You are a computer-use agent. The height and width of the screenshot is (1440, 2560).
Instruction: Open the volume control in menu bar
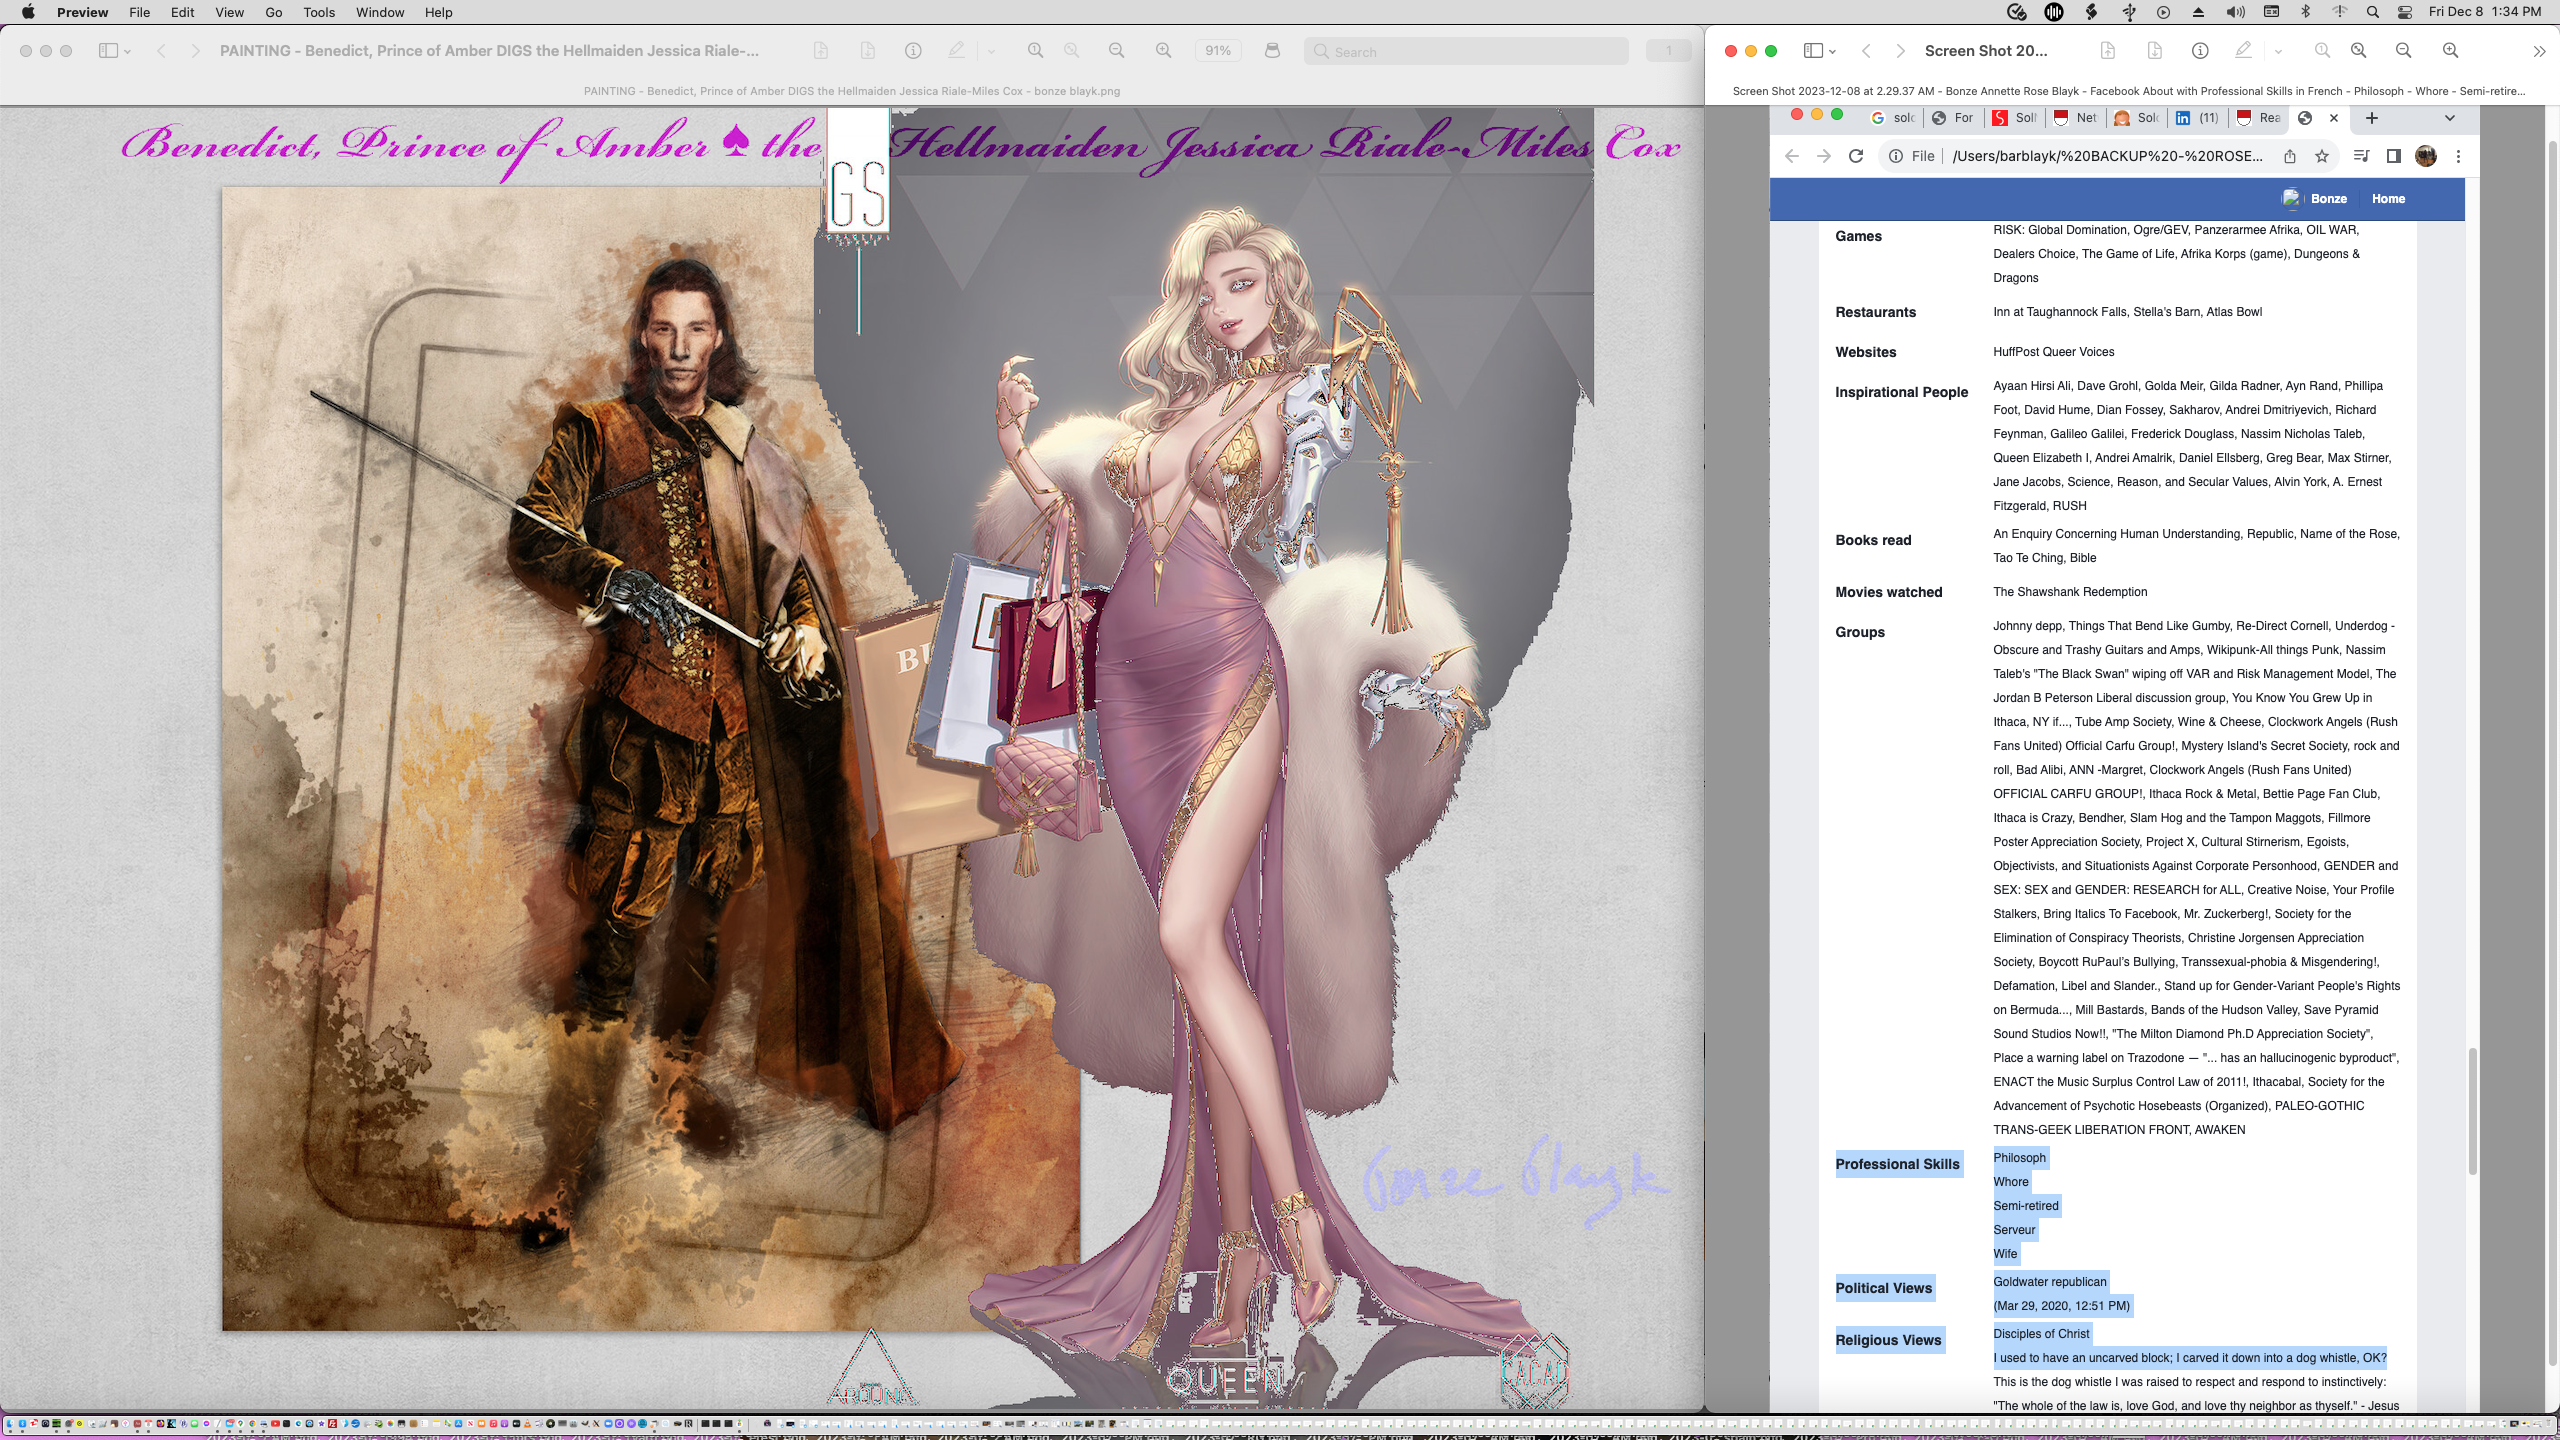click(2236, 12)
